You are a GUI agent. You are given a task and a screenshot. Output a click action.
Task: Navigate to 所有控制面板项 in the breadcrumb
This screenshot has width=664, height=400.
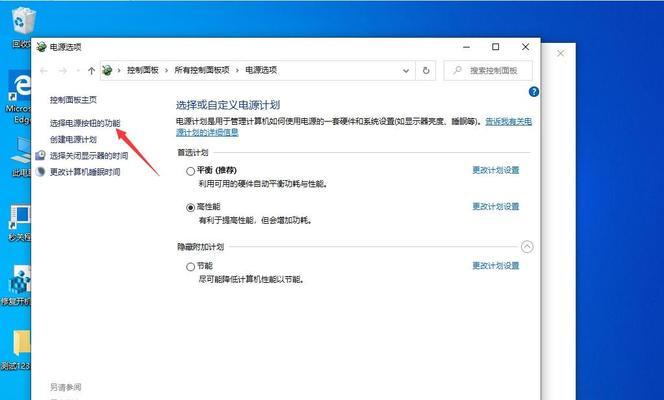202,70
